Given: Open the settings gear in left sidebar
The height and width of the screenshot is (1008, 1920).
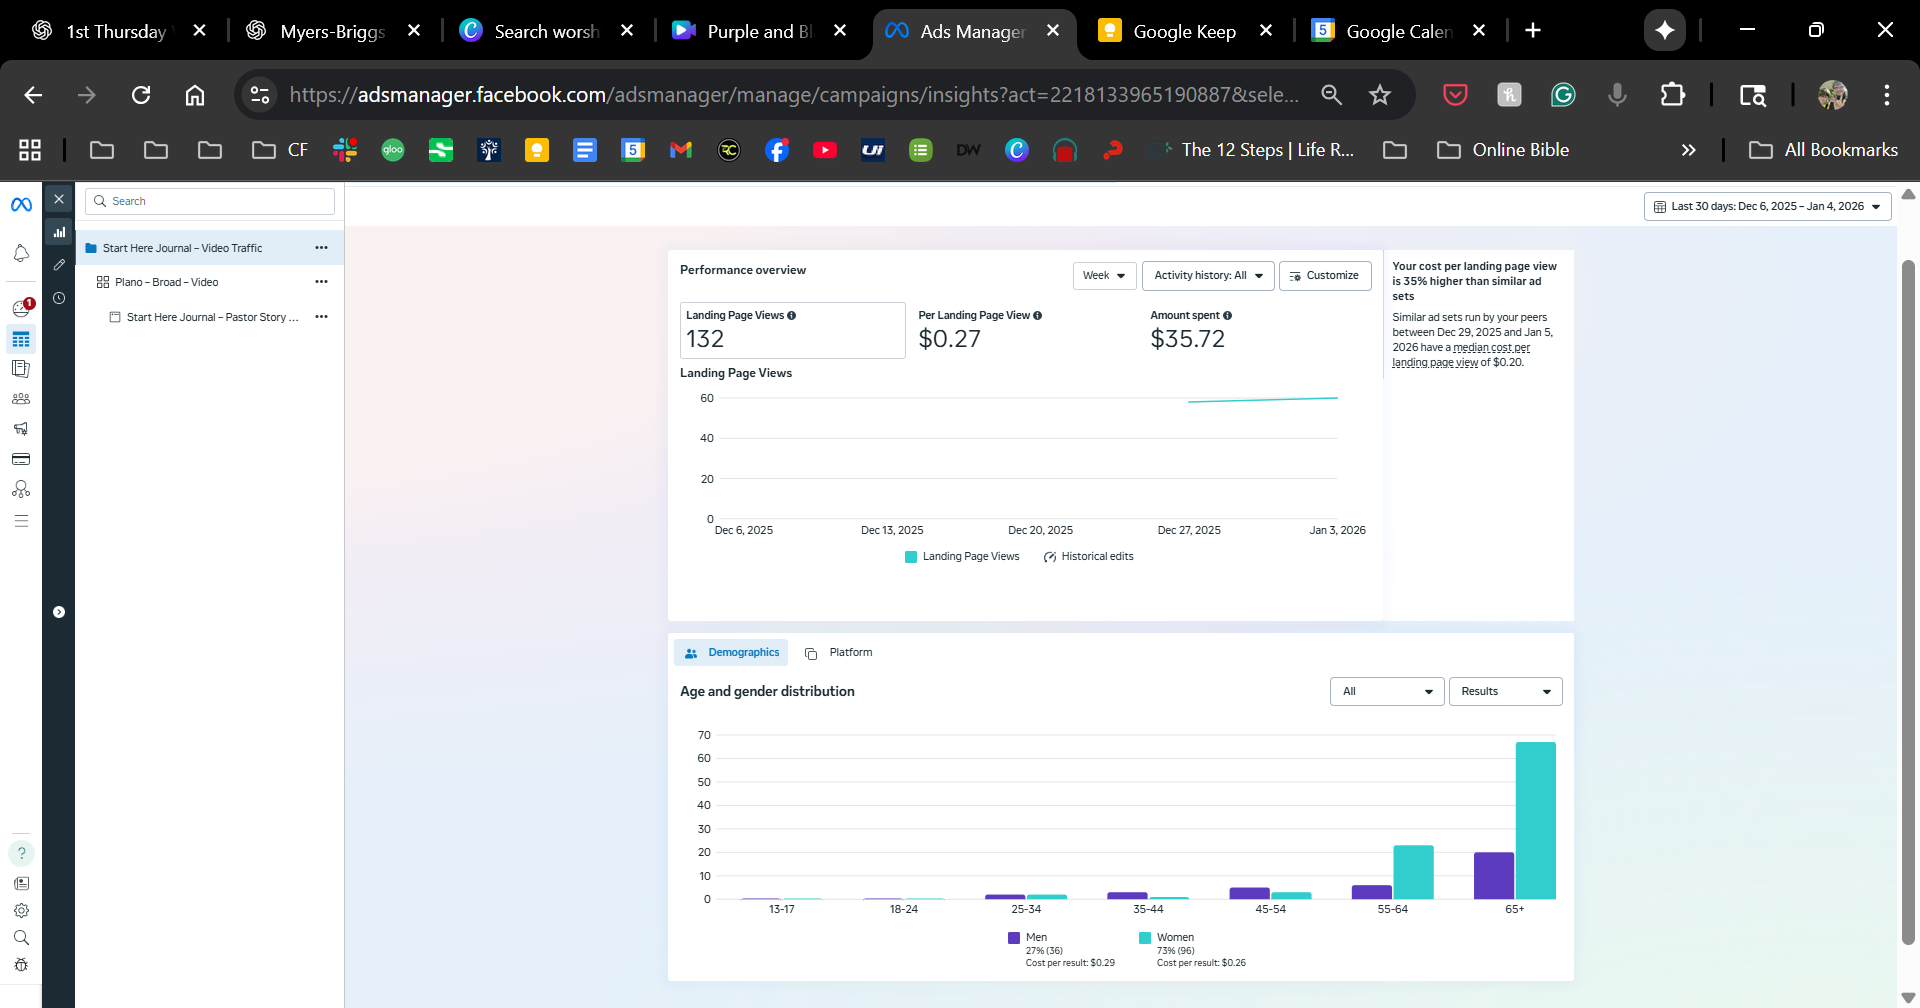Looking at the screenshot, I should pyautogui.click(x=21, y=910).
